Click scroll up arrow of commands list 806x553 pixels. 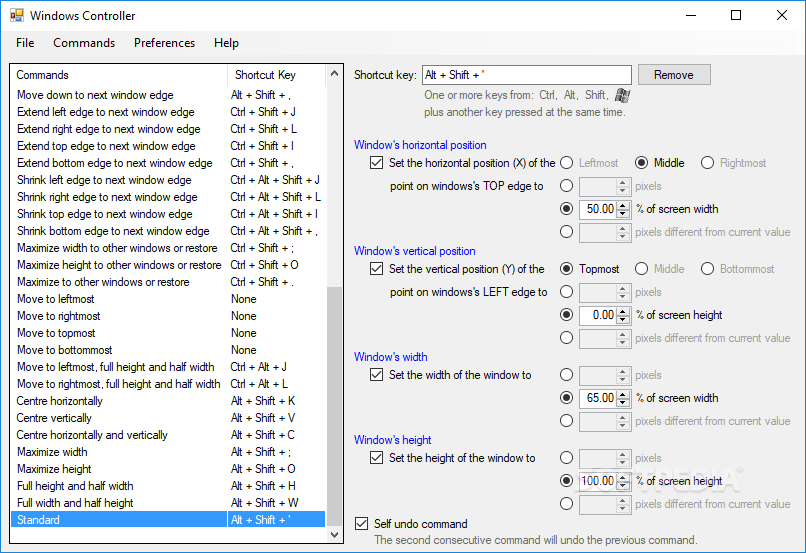coord(334,73)
